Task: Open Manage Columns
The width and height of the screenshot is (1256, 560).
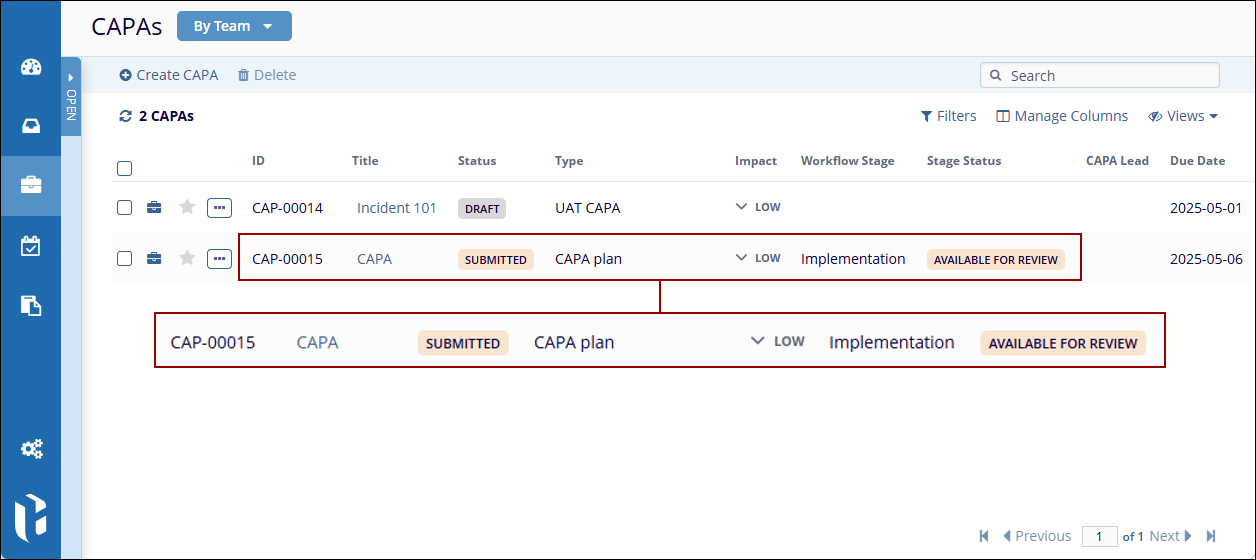Action: pyautogui.click(x=1062, y=116)
